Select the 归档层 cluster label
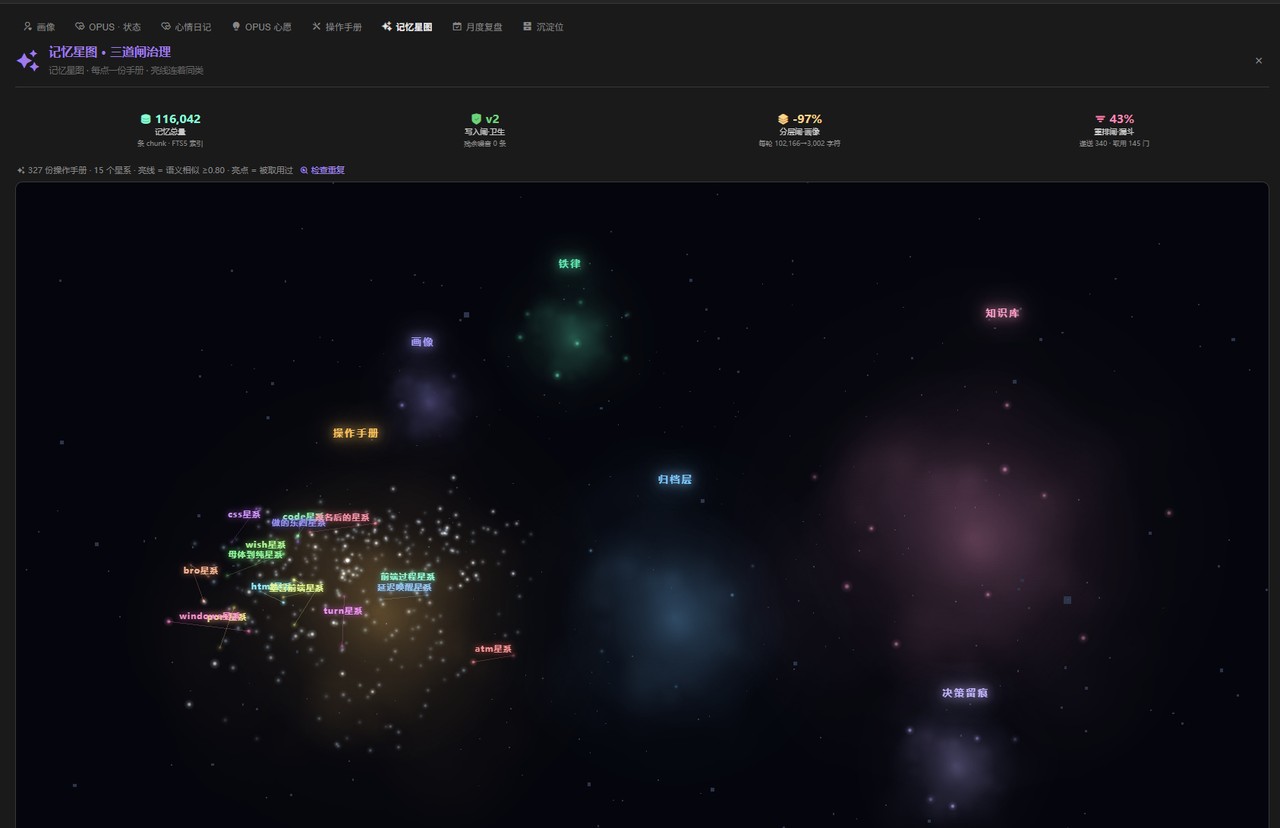The height and width of the screenshot is (828, 1280). tap(675, 479)
